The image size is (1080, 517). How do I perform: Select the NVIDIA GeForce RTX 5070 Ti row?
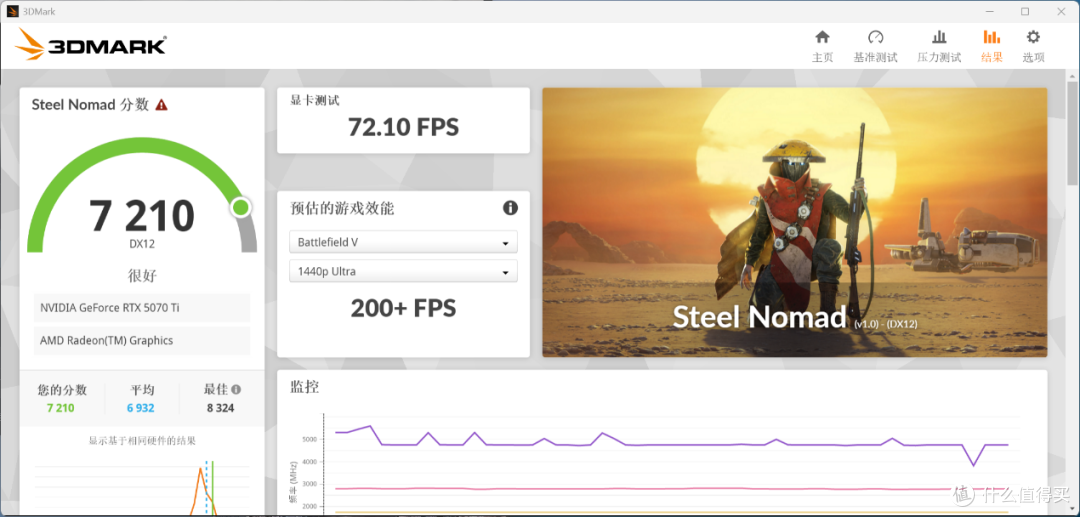coord(142,308)
